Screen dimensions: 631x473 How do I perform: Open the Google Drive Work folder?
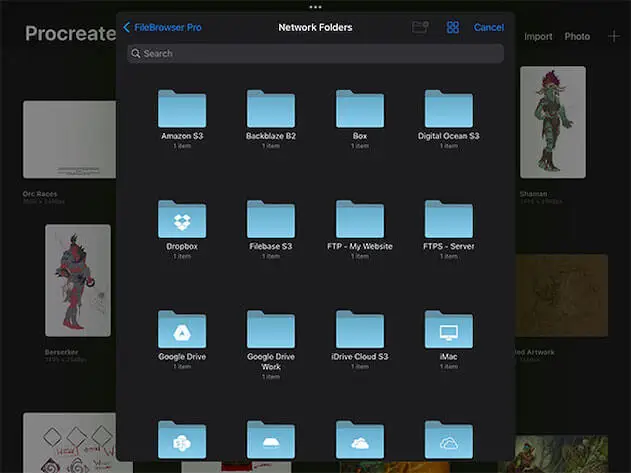pyautogui.click(x=271, y=329)
